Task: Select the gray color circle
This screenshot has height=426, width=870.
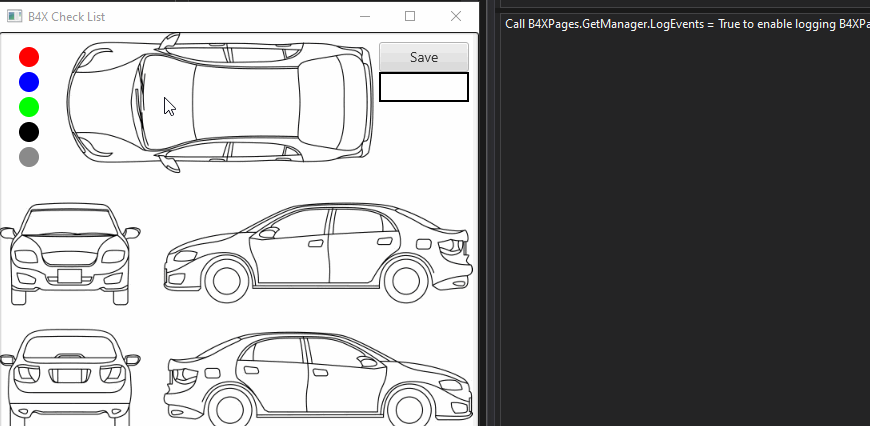Action: (29, 157)
